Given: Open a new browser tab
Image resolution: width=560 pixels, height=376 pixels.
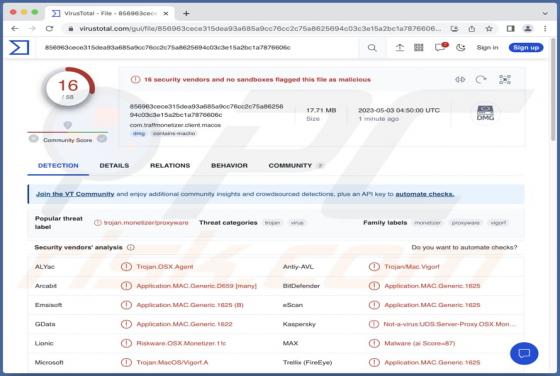Looking at the screenshot, I should (x=186, y=13).
